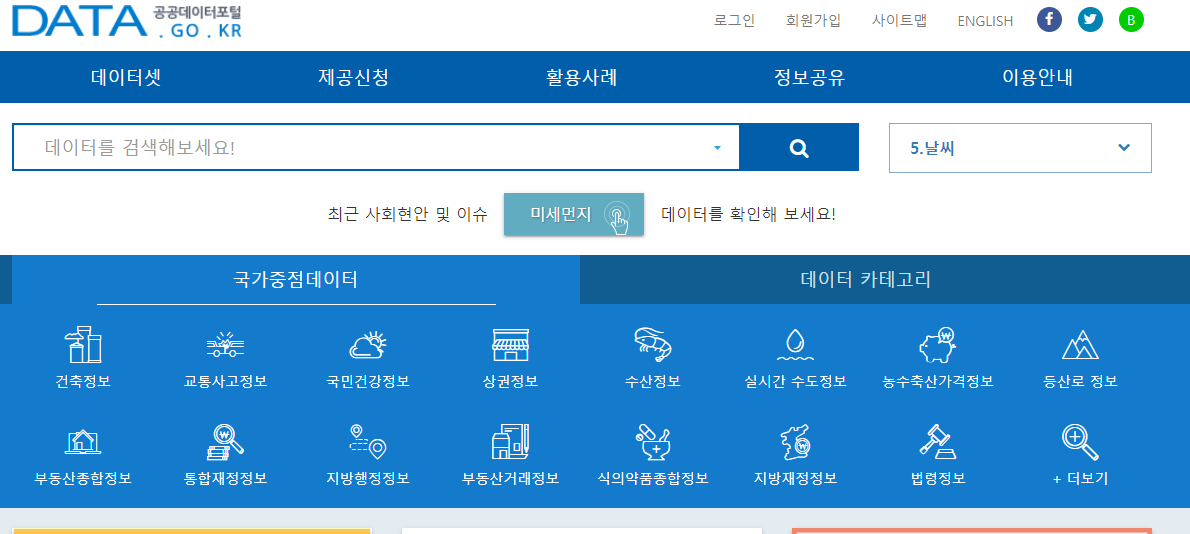Click the 미세먼지 issue button
This screenshot has height=534, width=1190.
click(x=574, y=214)
